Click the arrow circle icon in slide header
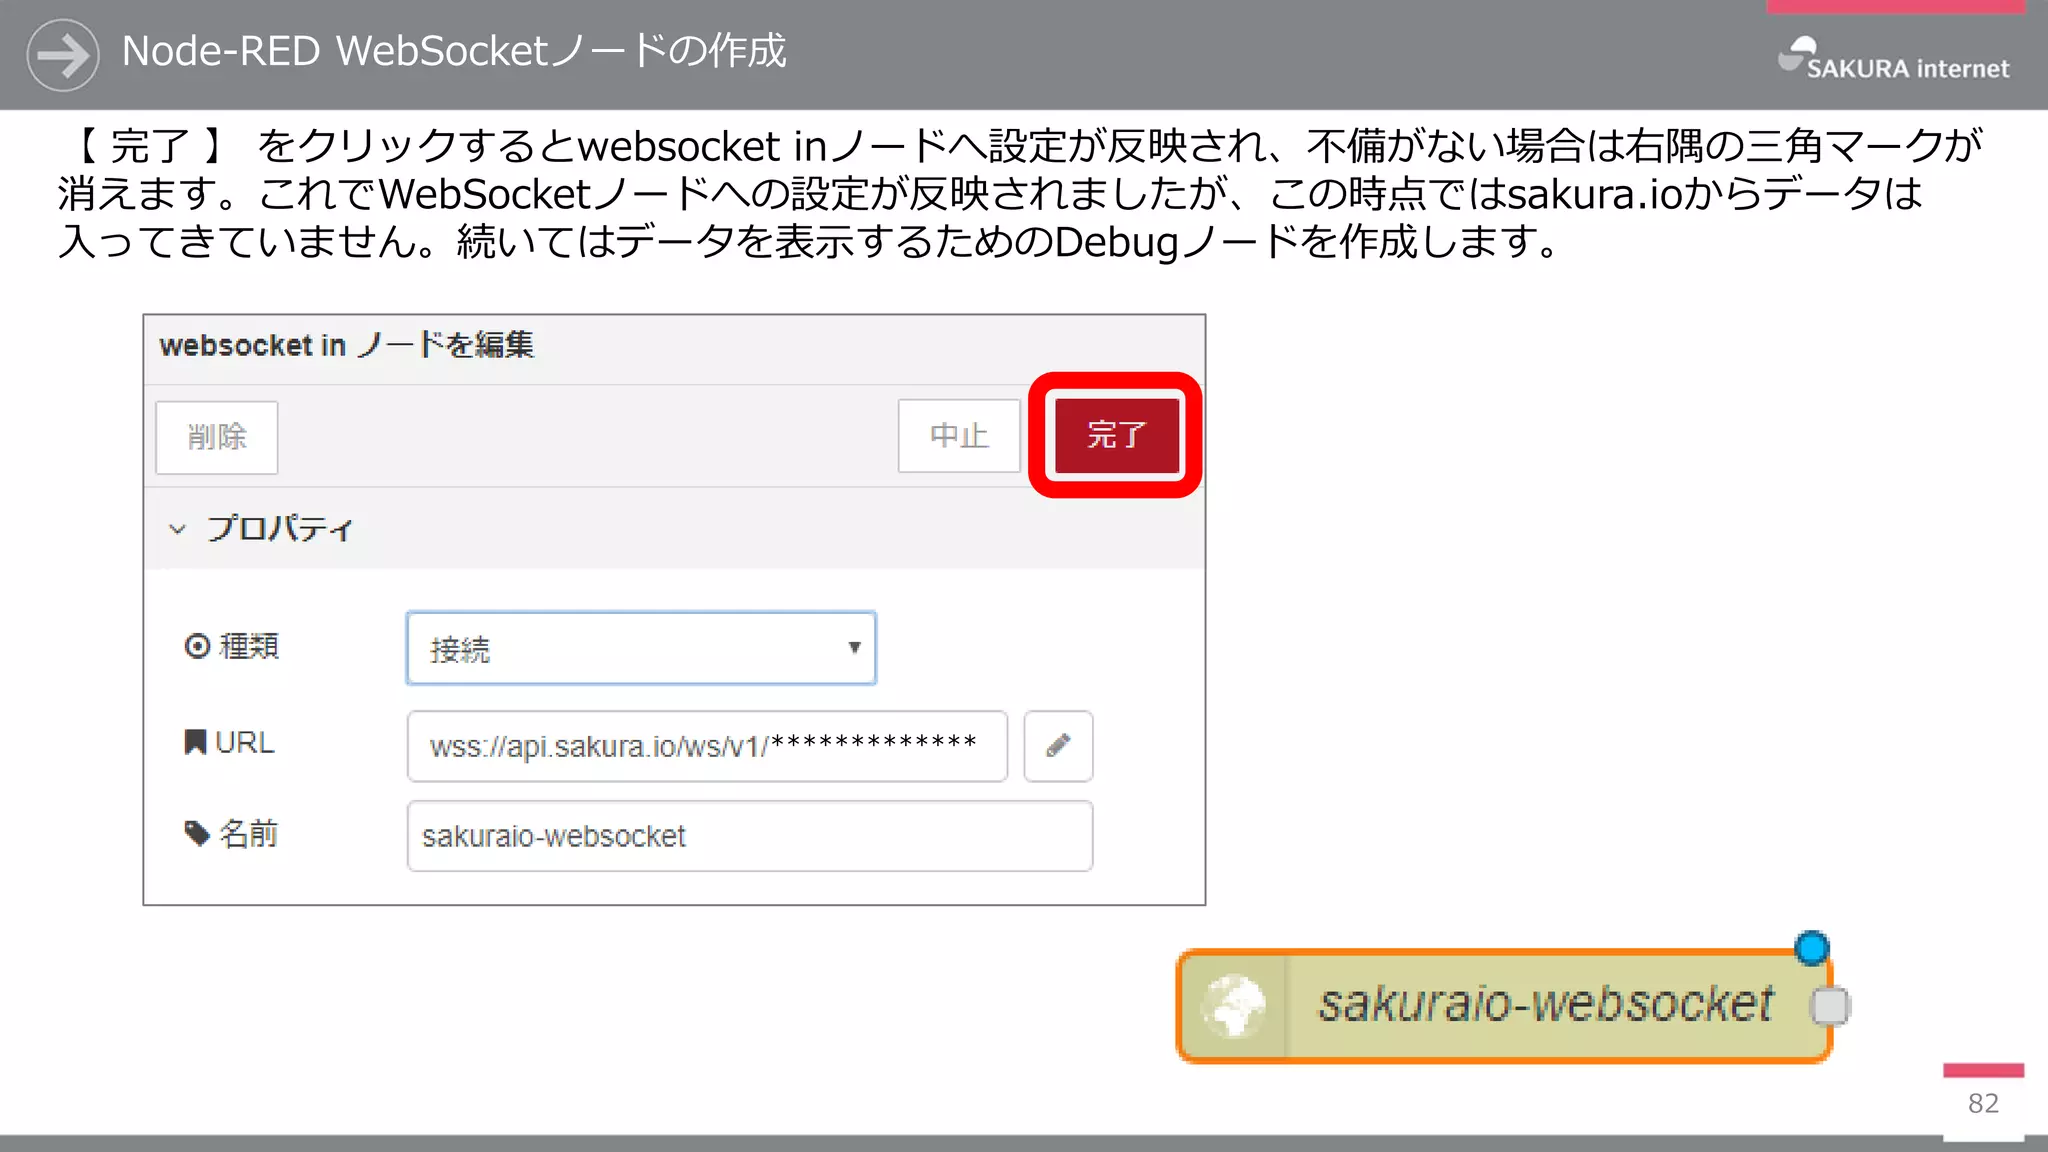The width and height of the screenshot is (2048, 1152). pos(63,55)
